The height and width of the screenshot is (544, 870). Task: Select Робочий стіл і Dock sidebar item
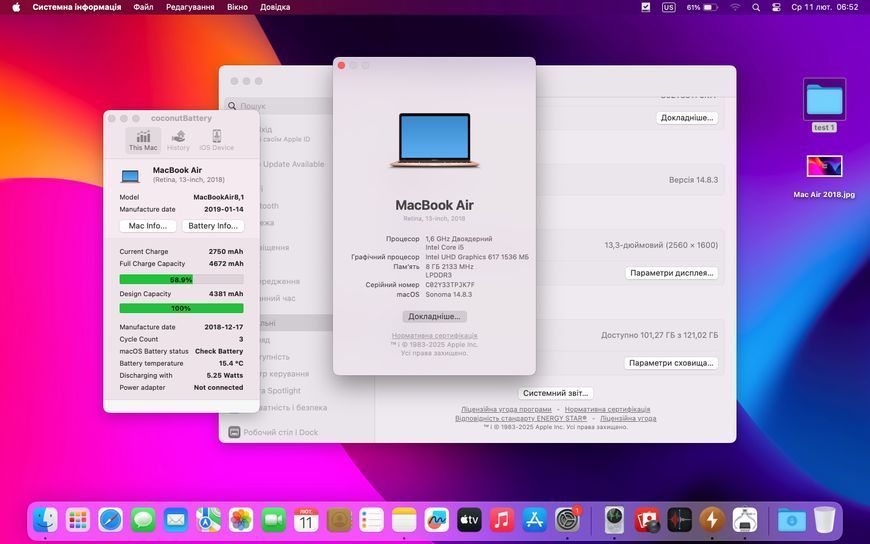click(x=280, y=432)
